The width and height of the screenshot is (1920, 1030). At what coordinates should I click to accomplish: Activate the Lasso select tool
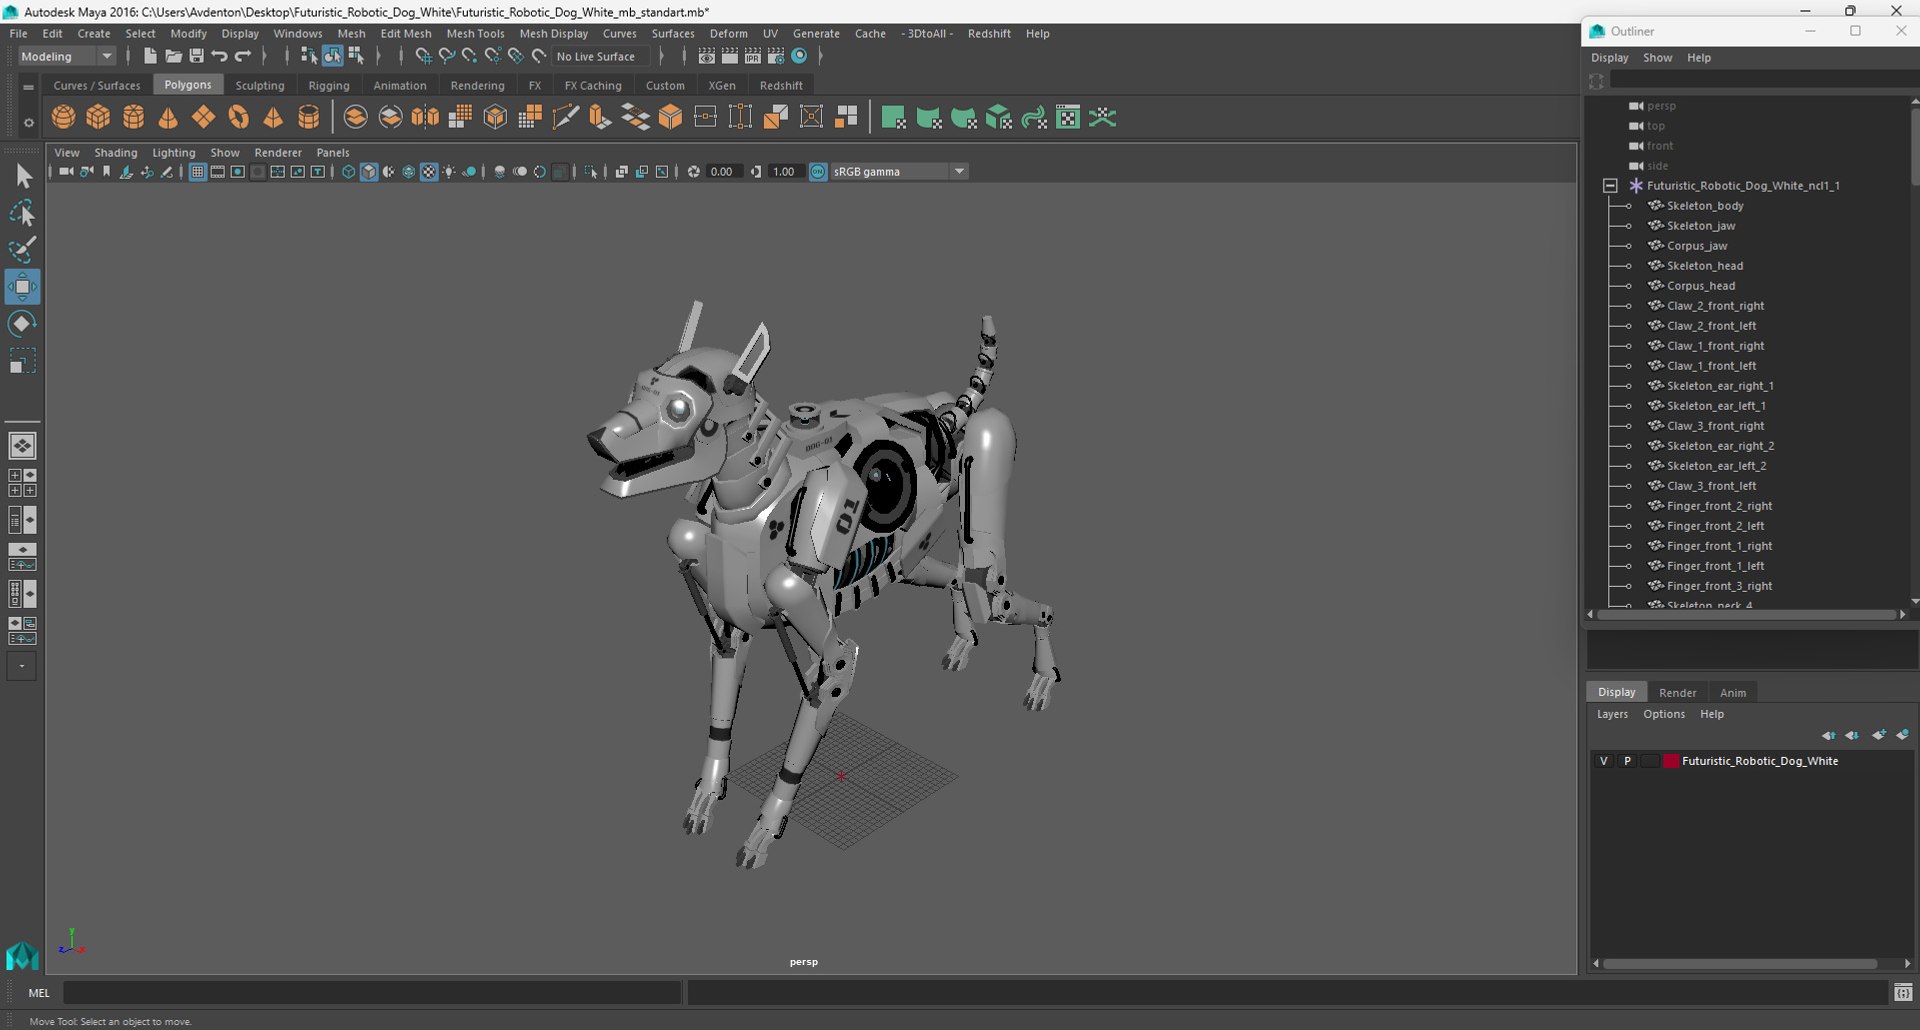[22, 213]
